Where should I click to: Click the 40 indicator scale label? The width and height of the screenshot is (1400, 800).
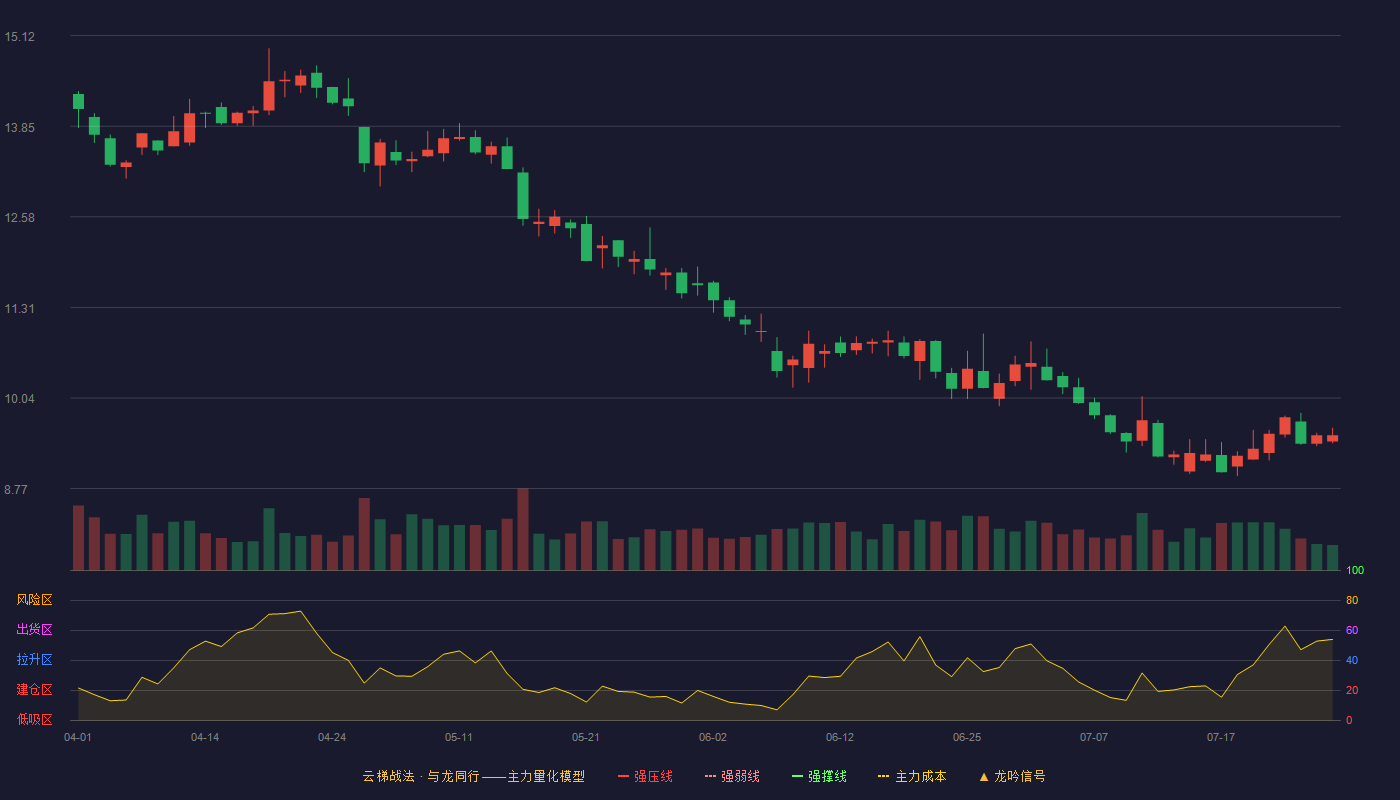tap(1352, 661)
